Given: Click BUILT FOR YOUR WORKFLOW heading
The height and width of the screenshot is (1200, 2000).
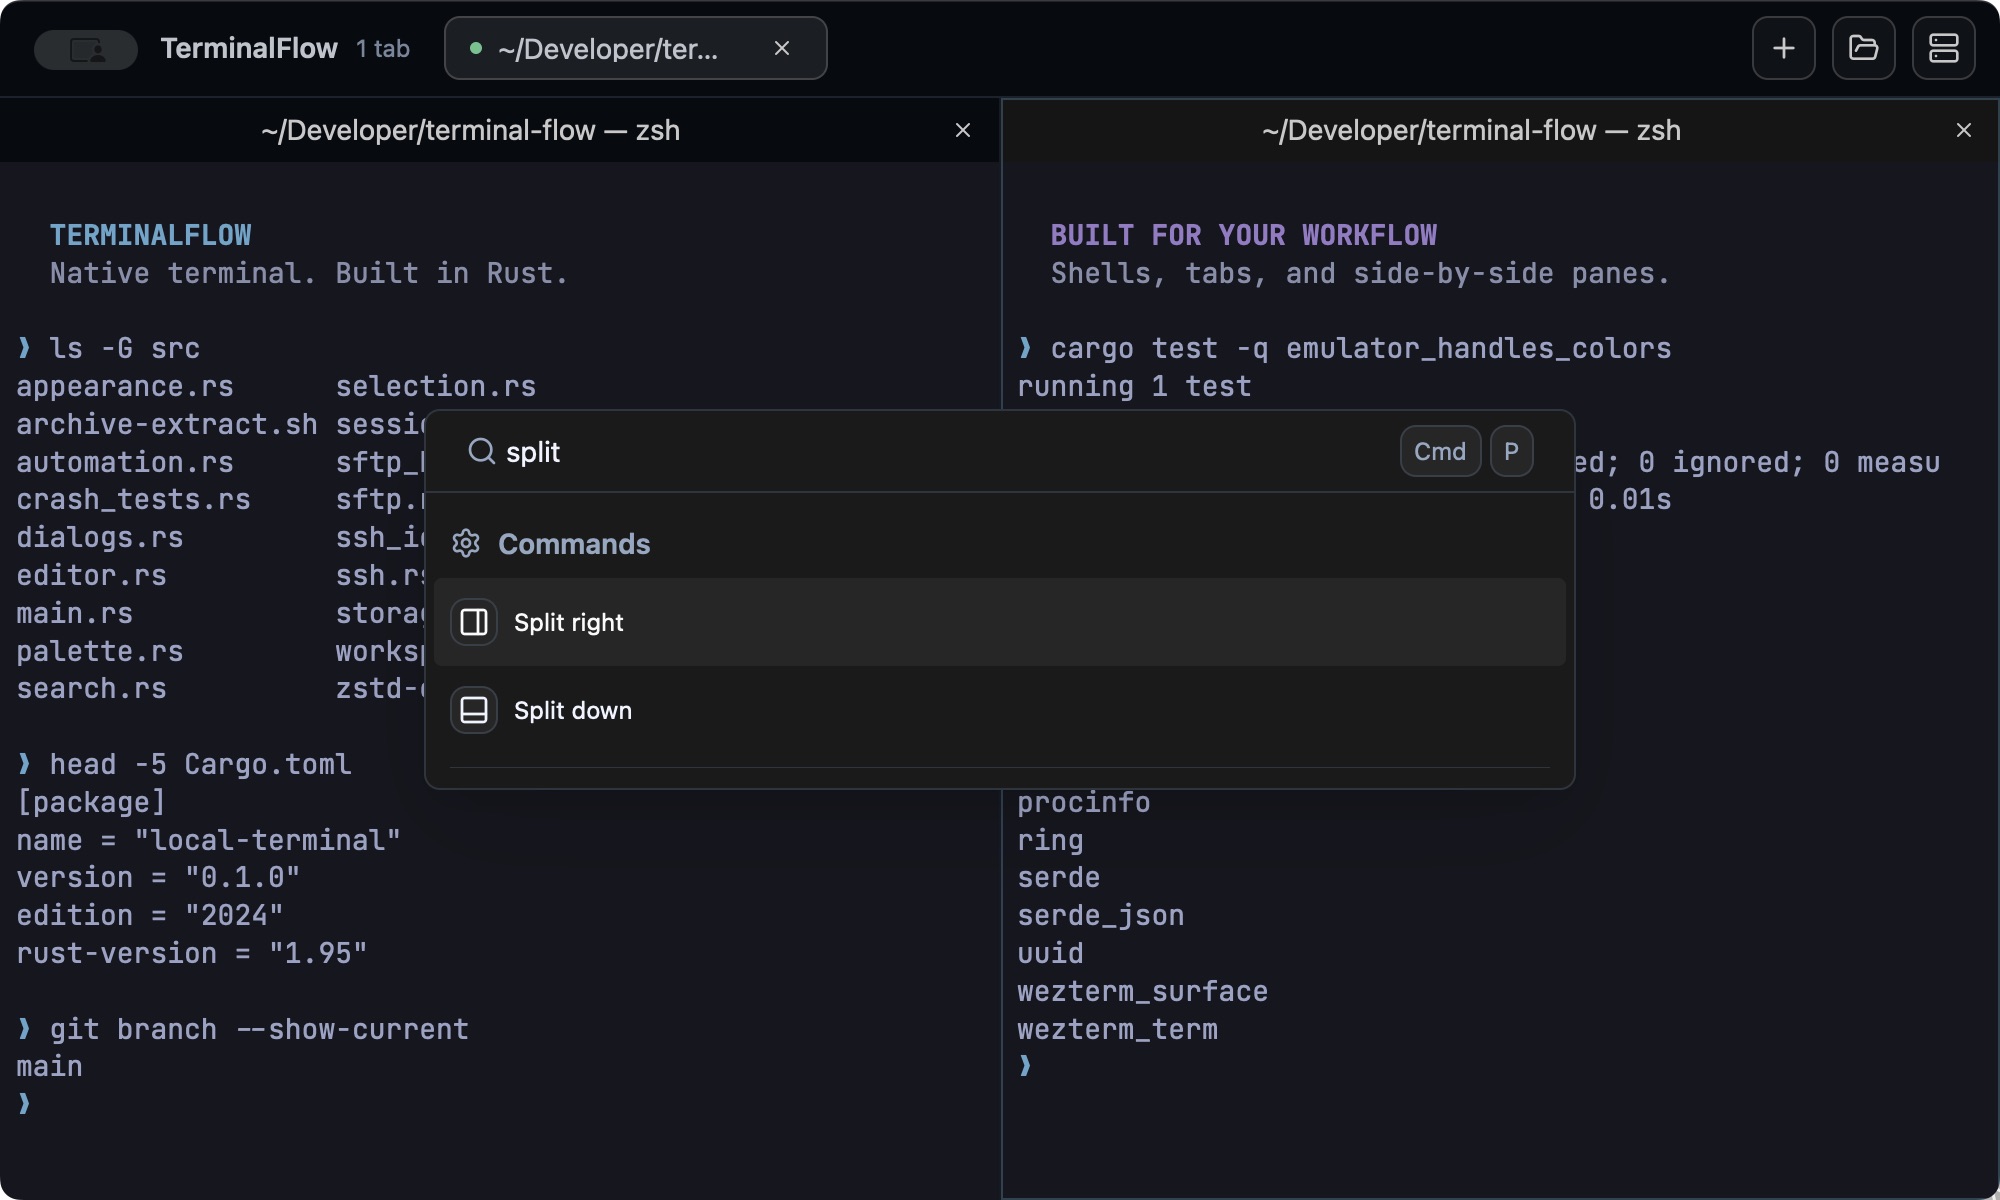Looking at the screenshot, I should 1244,235.
